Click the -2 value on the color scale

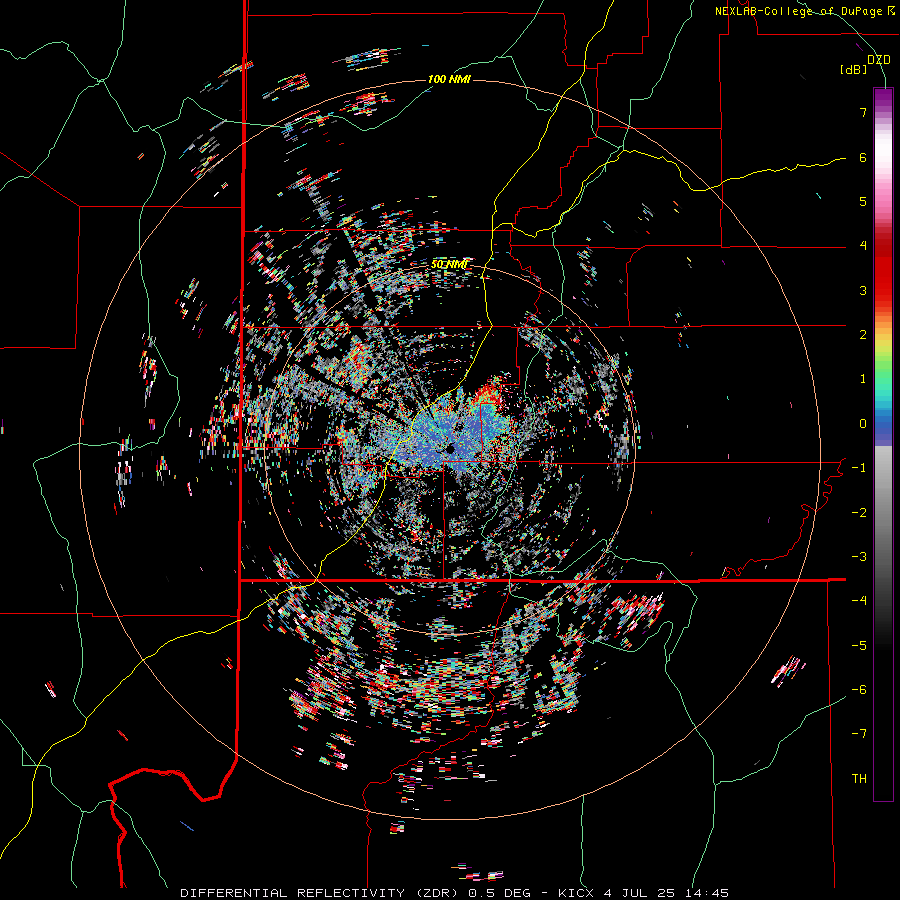pyautogui.click(x=859, y=512)
